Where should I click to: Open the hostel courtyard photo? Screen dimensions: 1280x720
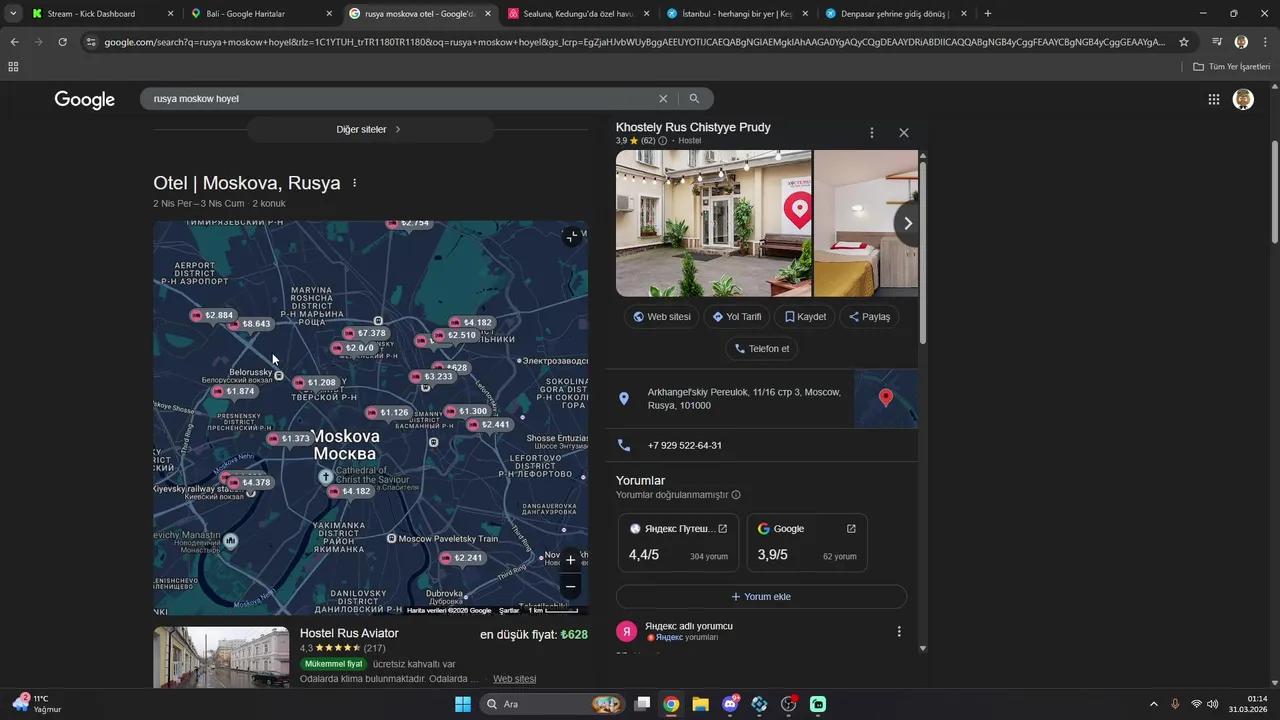[x=714, y=223]
